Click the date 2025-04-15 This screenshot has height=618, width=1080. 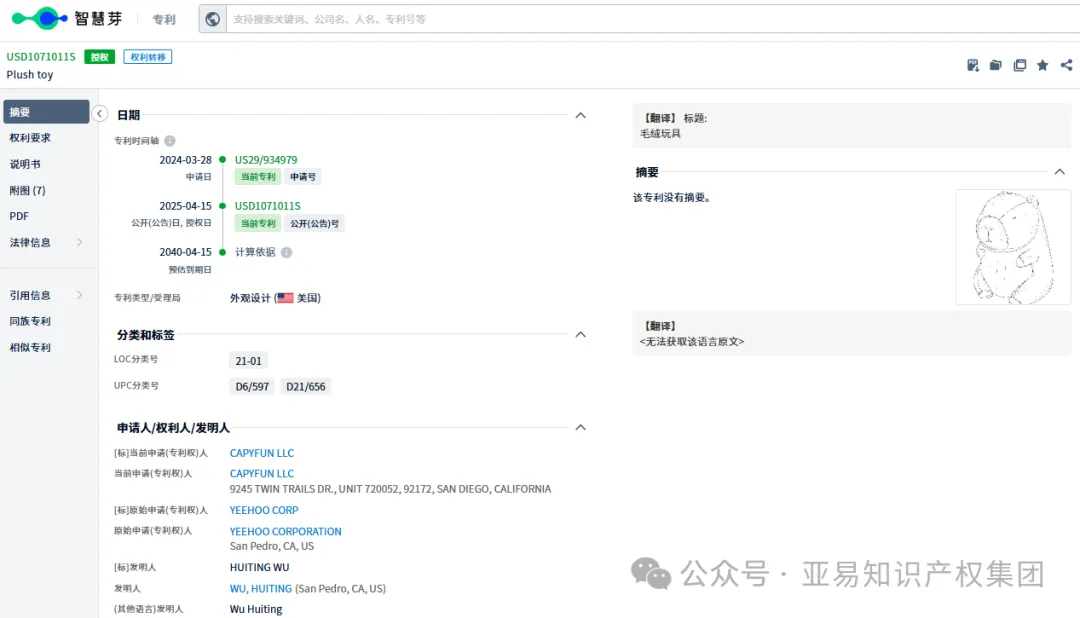click(x=185, y=206)
